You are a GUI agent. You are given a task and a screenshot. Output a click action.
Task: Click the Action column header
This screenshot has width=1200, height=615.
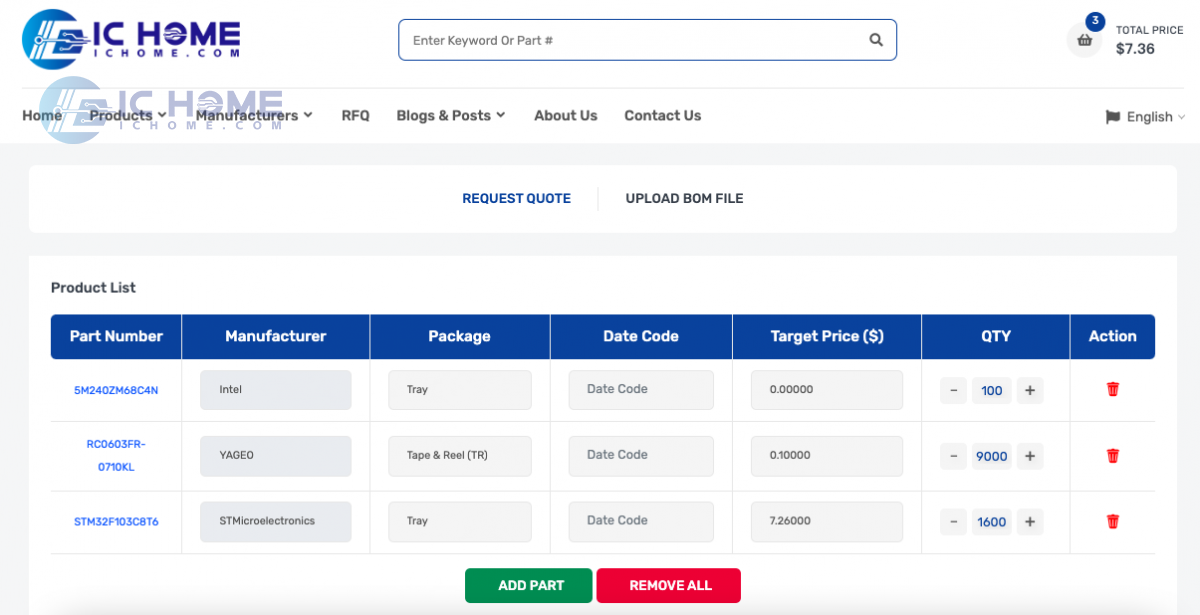(x=1113, y=337)
